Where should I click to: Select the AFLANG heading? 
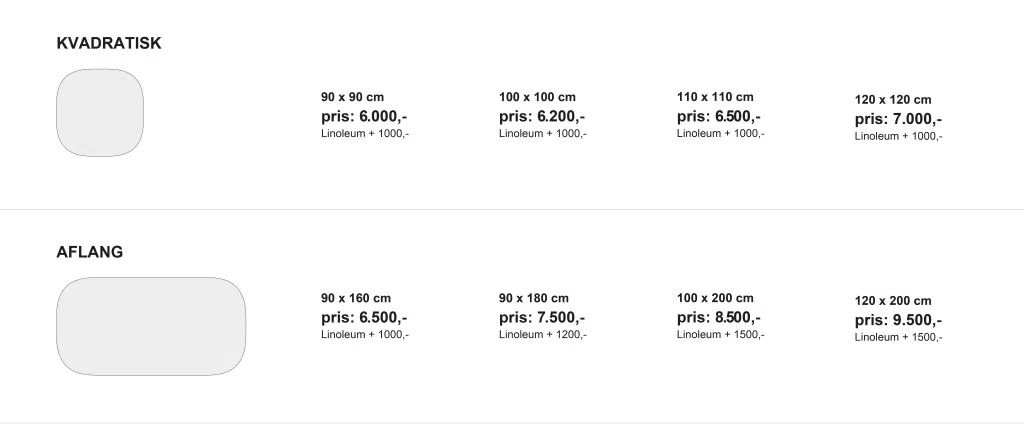pyautogui.click(x=89, y=252)
